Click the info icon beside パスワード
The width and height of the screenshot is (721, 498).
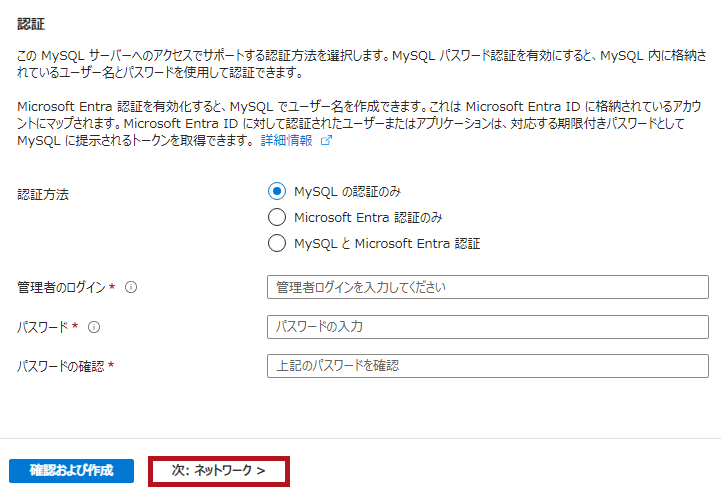point(94,327)
